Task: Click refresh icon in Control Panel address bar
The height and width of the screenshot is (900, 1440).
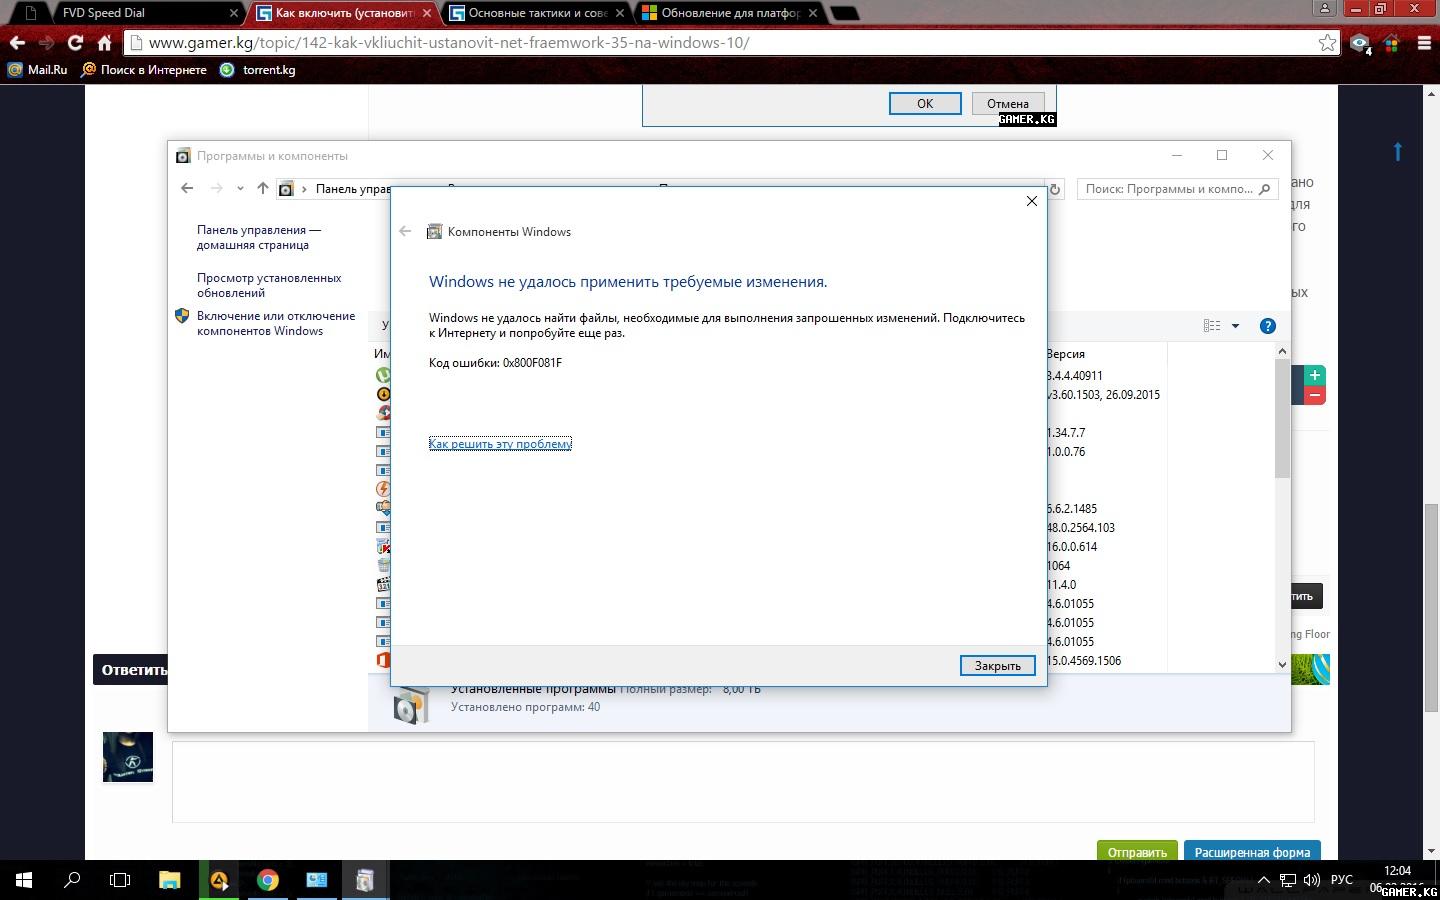Action: tap(1054, 189)
